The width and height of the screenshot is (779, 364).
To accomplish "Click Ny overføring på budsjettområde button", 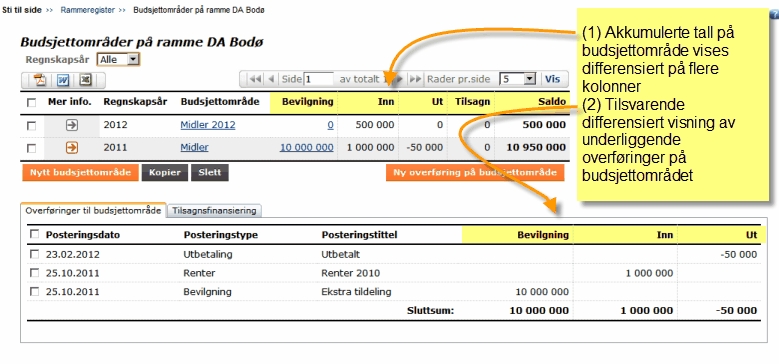I will [475, 173].
